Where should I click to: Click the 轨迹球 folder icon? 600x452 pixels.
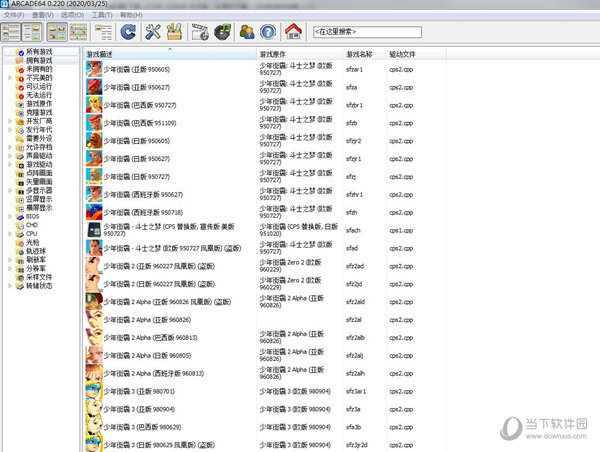[x=20, y=251]
